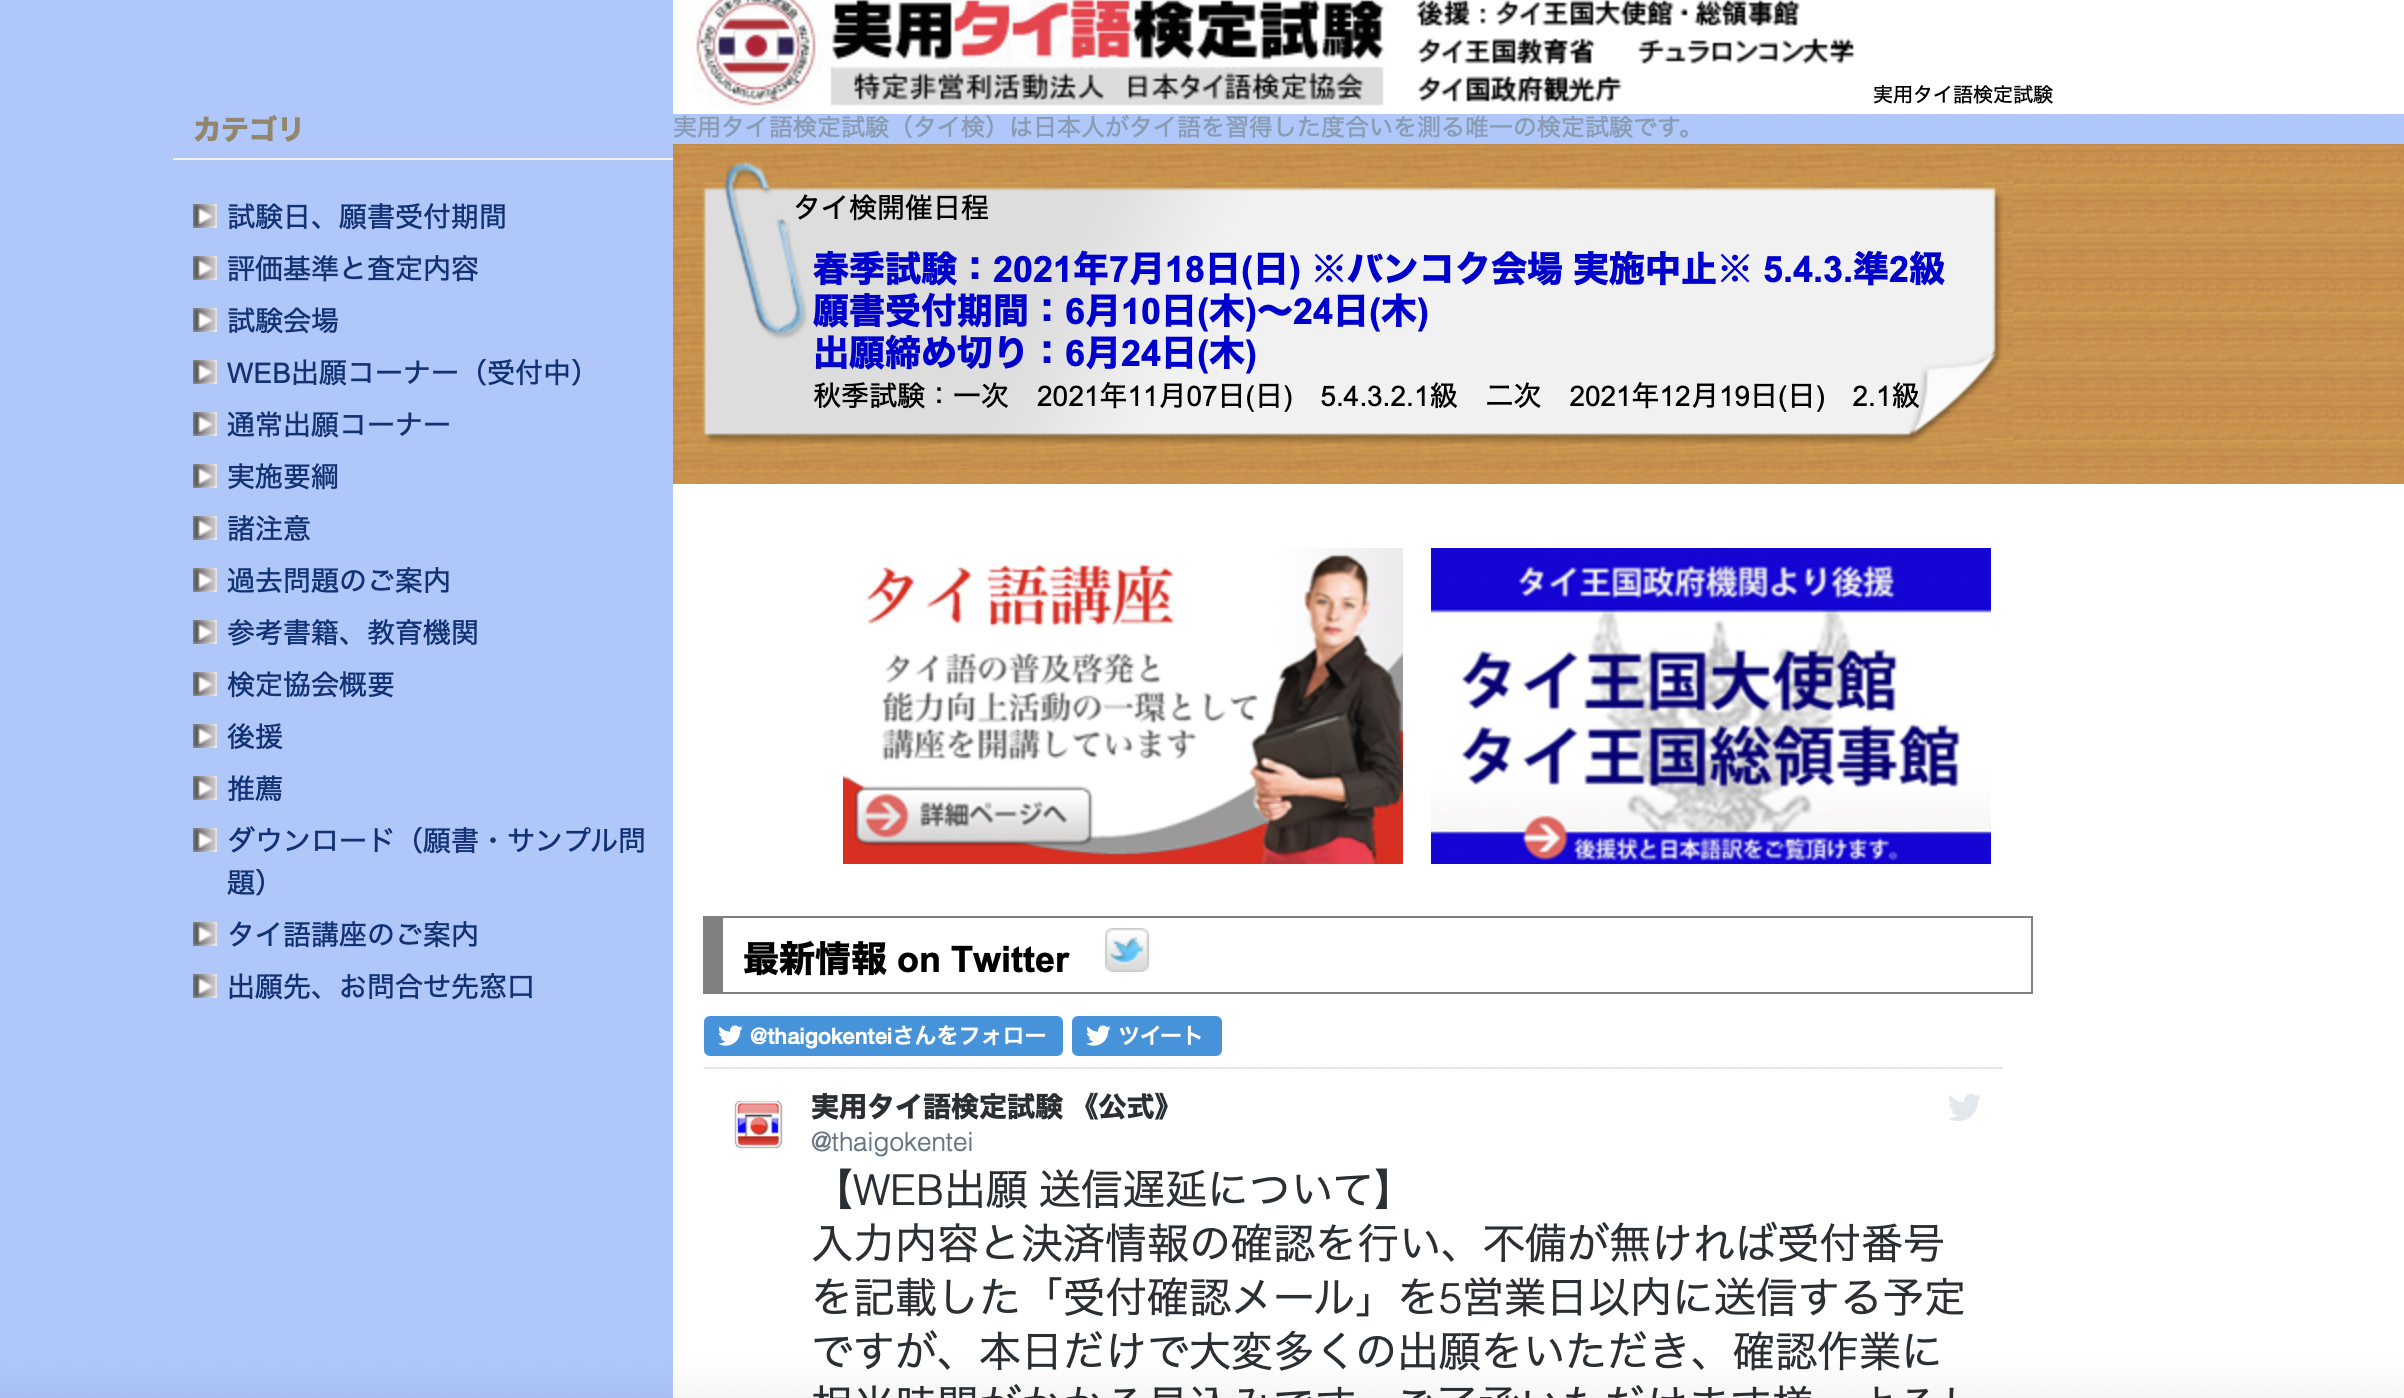The height and width of the screenshot is (1398, 2404).
Task: Open the タイ王国大使館 support banner
Action: pos(1710,706)
